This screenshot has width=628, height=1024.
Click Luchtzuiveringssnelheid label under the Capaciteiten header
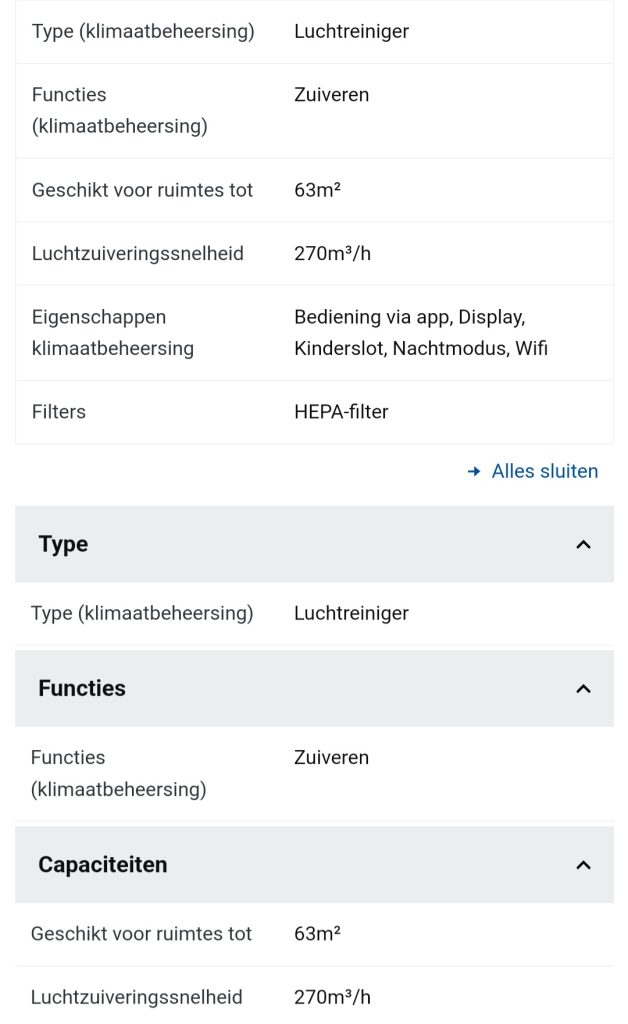click(x=137, y=997)
